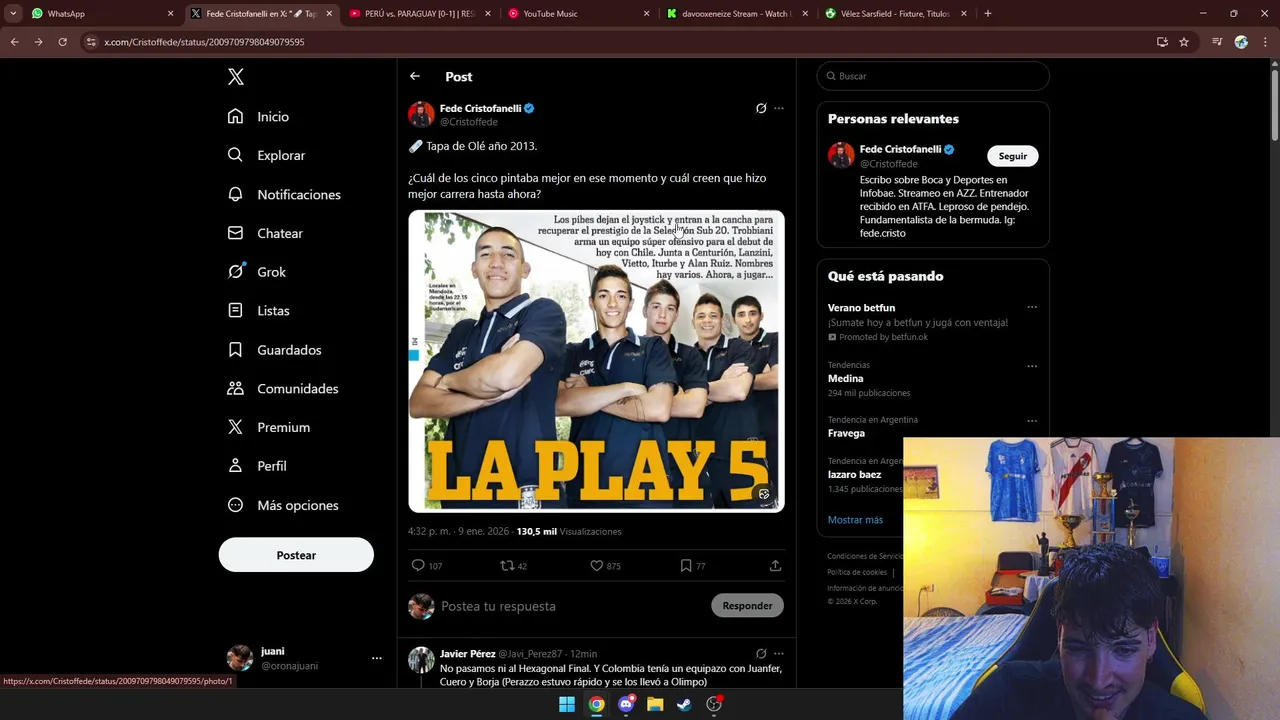1280x720 pixels.
Task: Click the Seguir button
Action: [x=1012, y=156]
